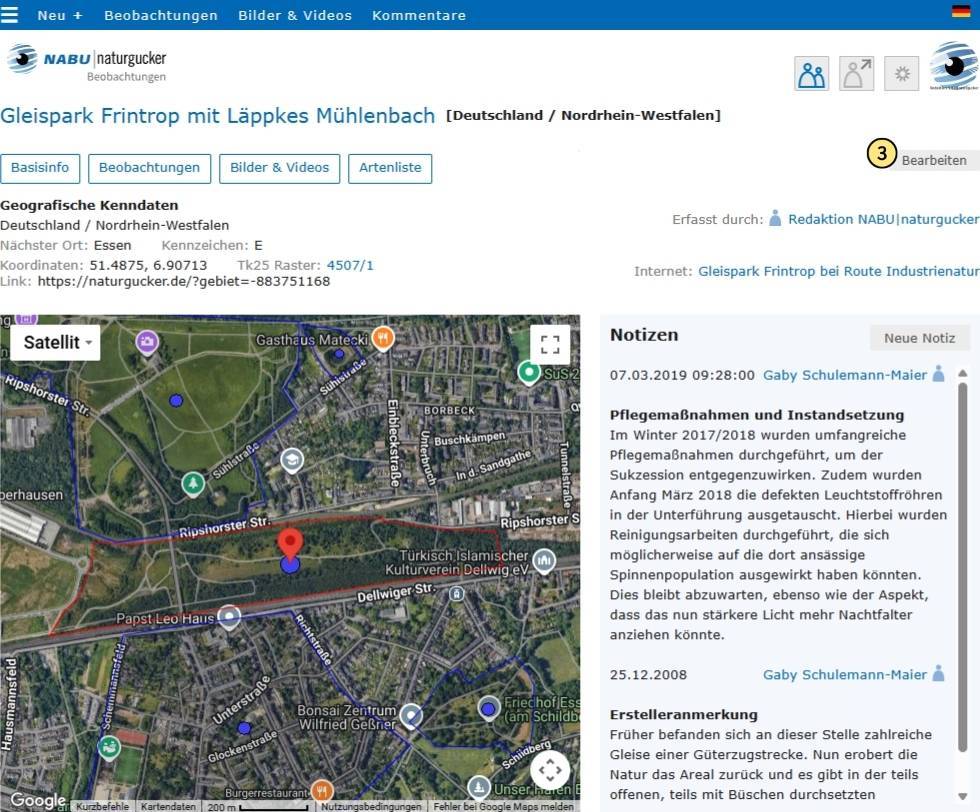Click user icon beside Redaktion NABU|naturgucker
This screenshot has width=980, height=812.
pyautogui.click(x=775, y=218)
